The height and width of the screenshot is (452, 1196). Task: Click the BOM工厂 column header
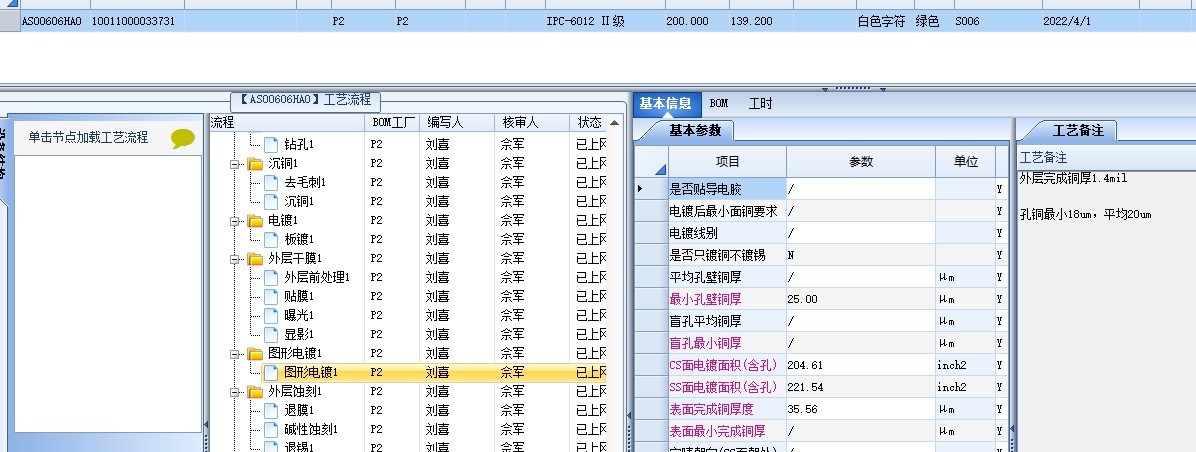point(393,122)
